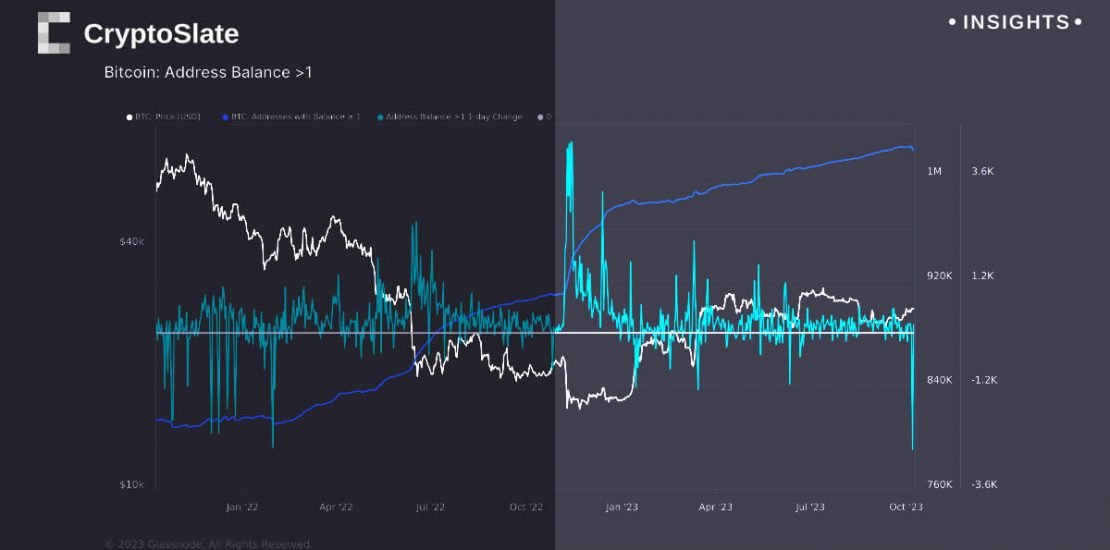
Task: Click the CryptoSlate brand name text
Action: click(x=161, y=34)
